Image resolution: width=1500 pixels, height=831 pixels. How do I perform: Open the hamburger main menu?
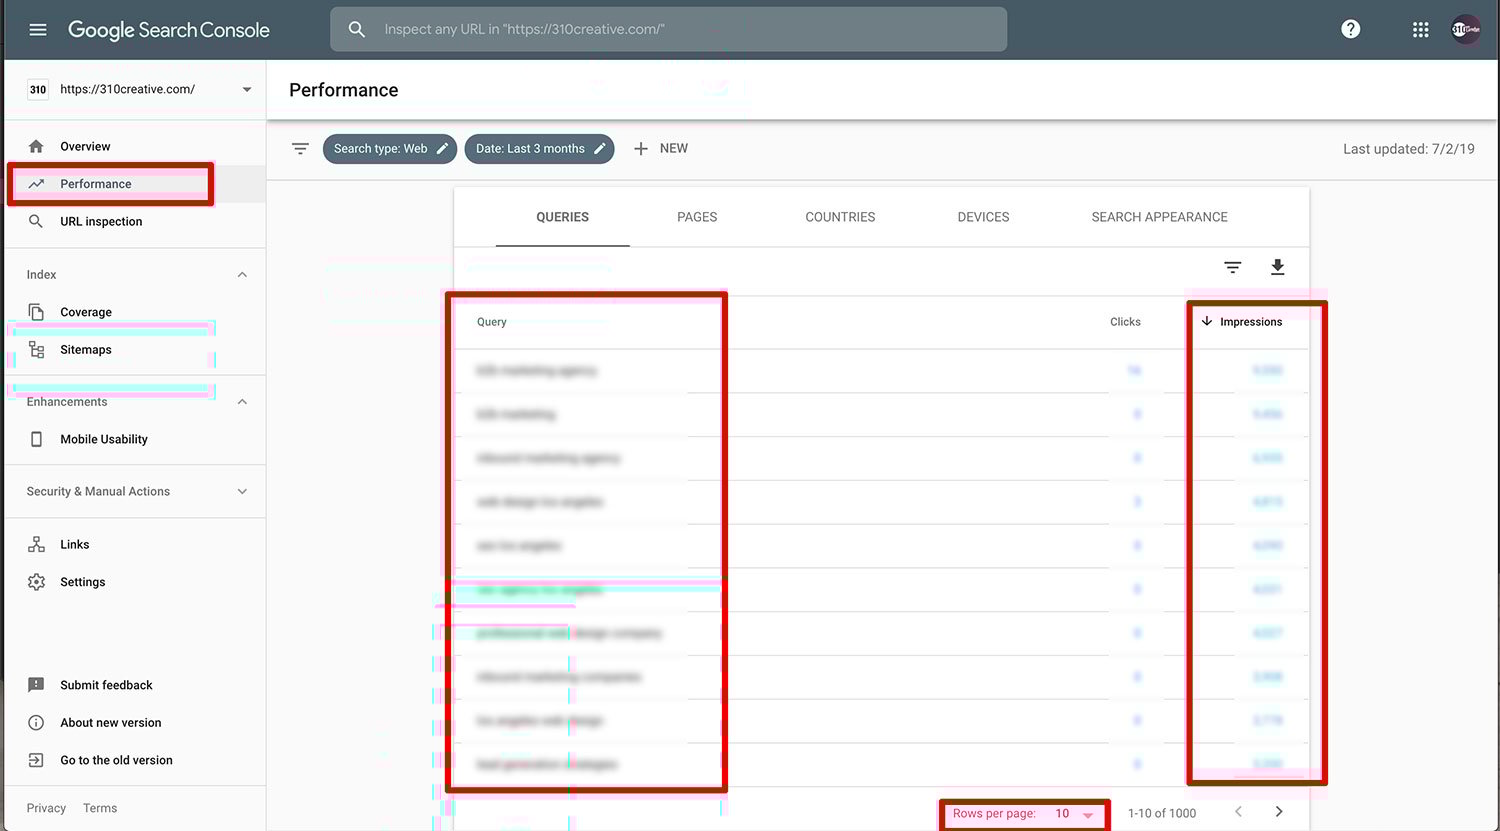38,30
